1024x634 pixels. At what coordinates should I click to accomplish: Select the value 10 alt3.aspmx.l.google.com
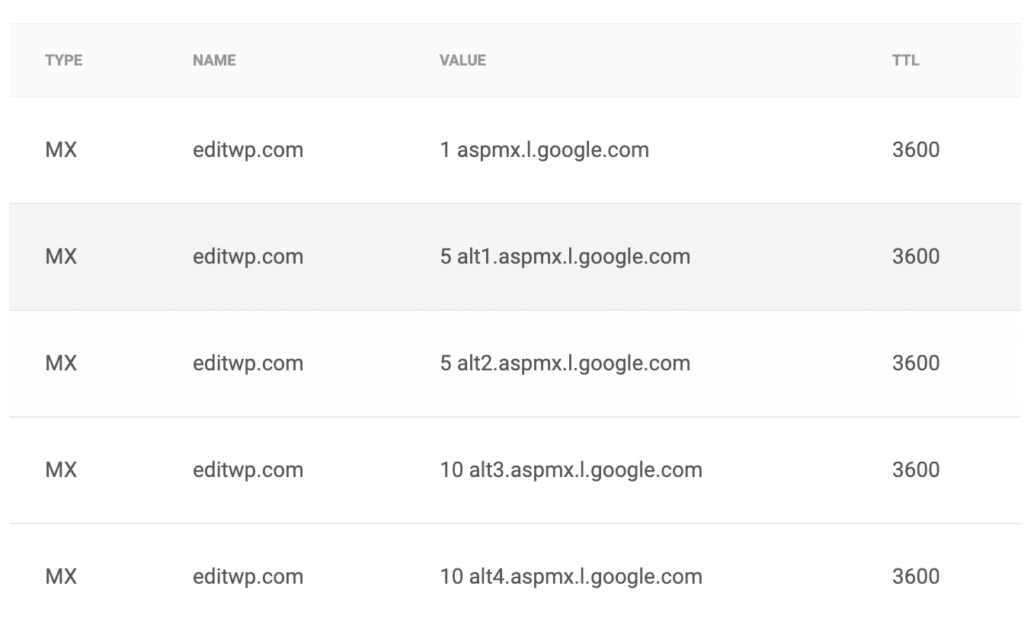[571, 470]
